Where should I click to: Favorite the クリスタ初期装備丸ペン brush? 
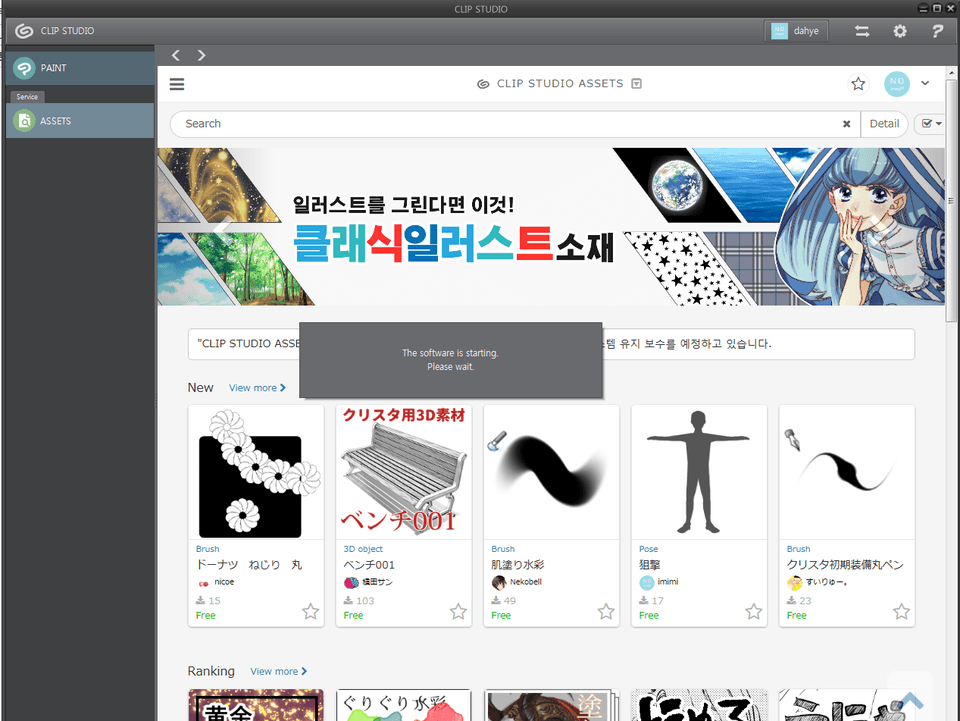901,611
